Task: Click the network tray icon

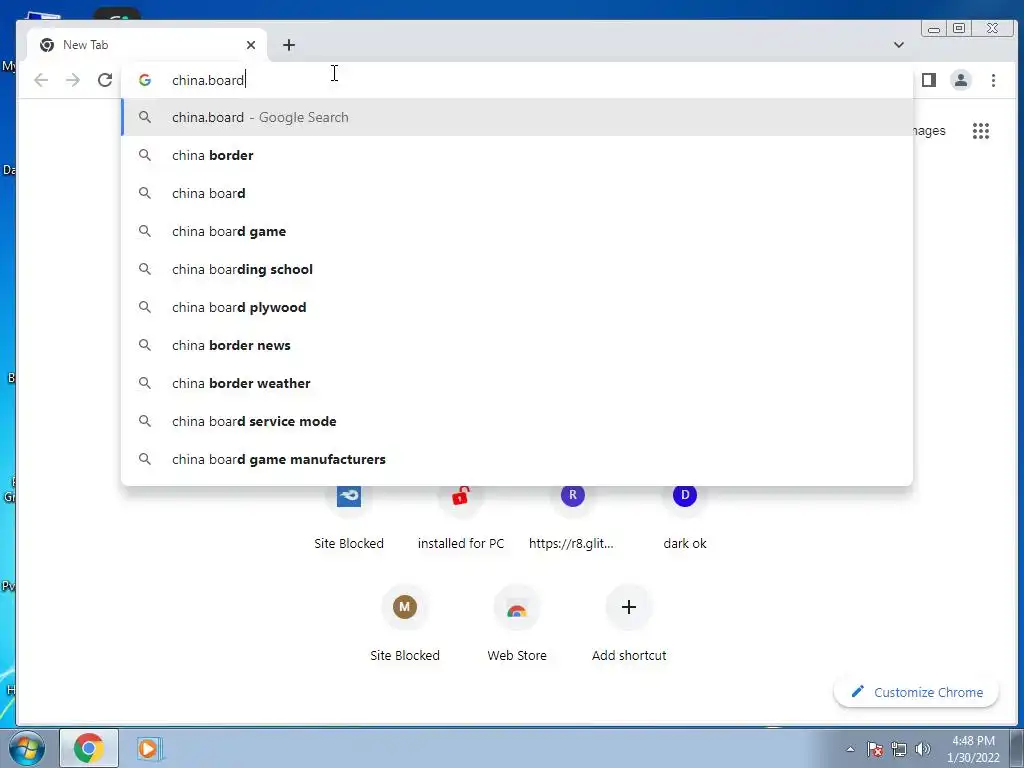Action: pos(899,749)
